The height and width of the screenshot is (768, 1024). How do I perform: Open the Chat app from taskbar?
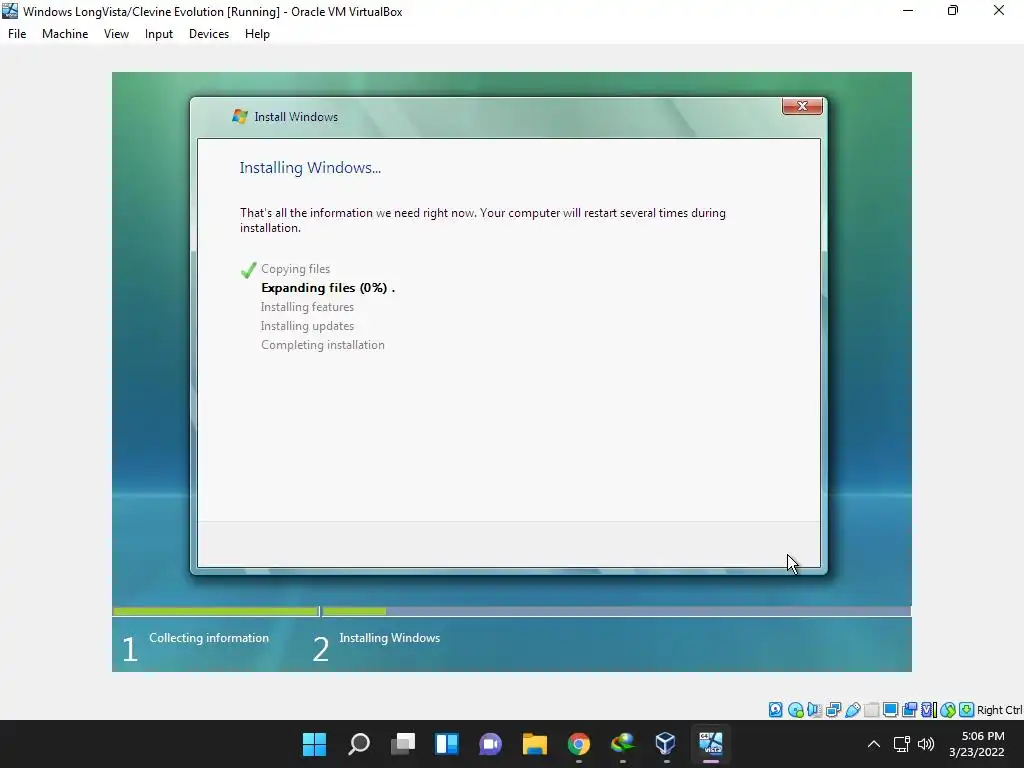tap(490, 744)
